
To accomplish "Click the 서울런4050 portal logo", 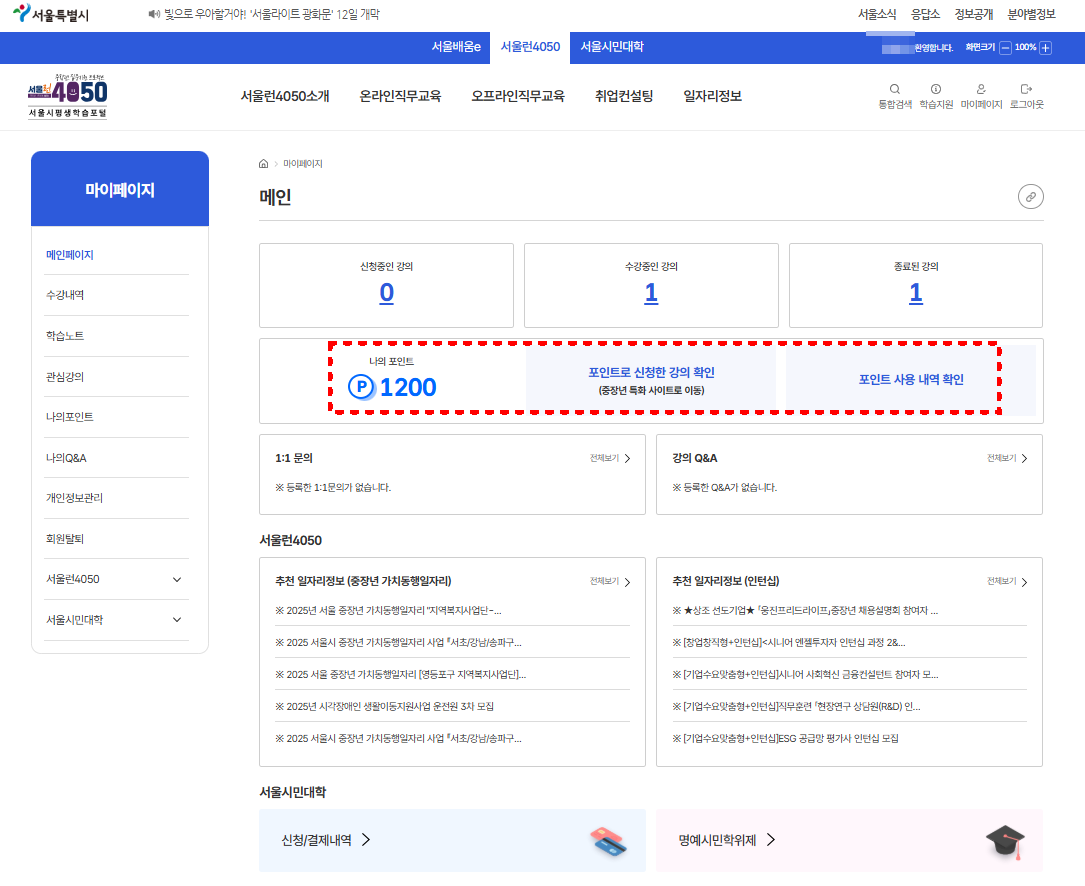I will tap(67, 96).
